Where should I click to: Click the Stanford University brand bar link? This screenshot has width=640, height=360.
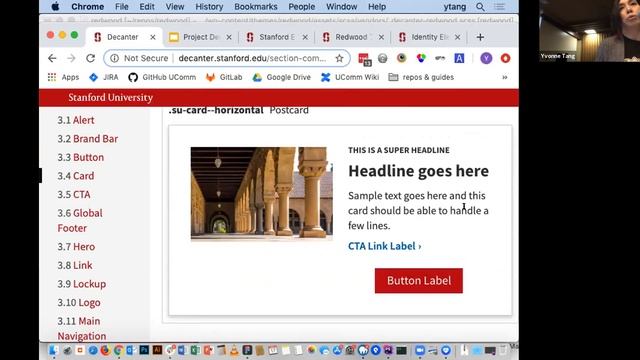coord(111,98)
